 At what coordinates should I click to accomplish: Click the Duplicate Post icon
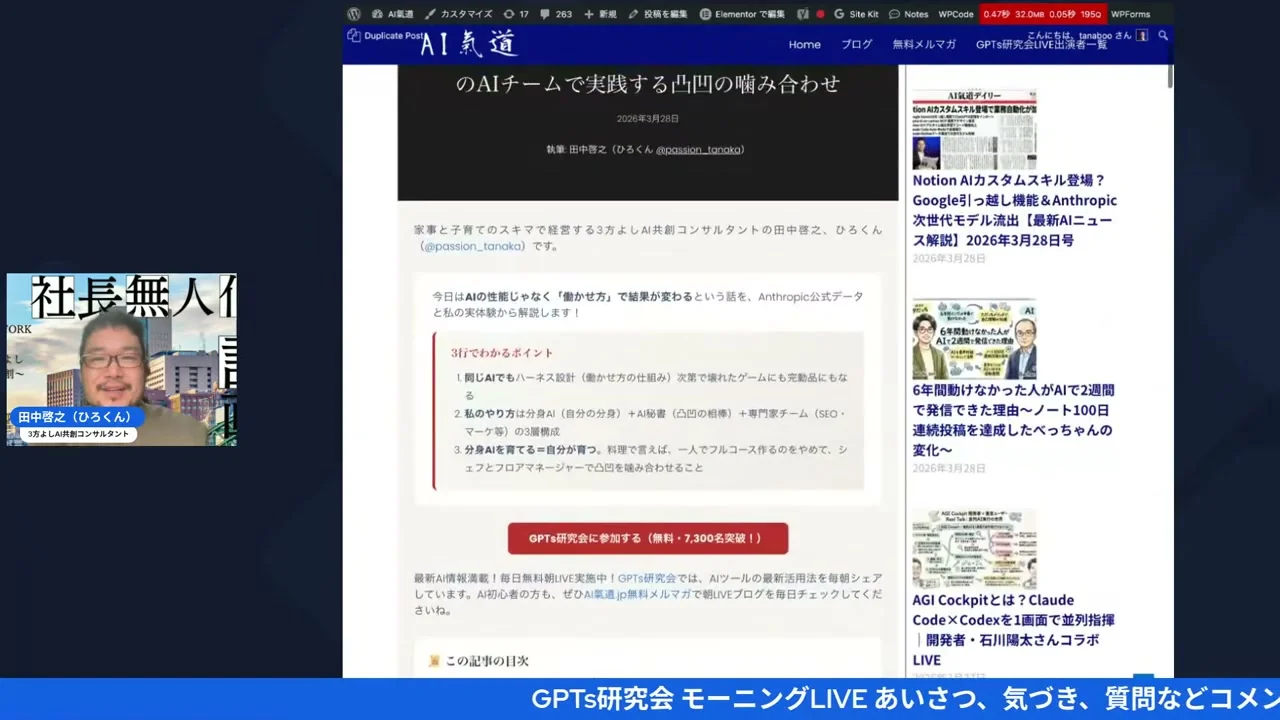(353, 35)
